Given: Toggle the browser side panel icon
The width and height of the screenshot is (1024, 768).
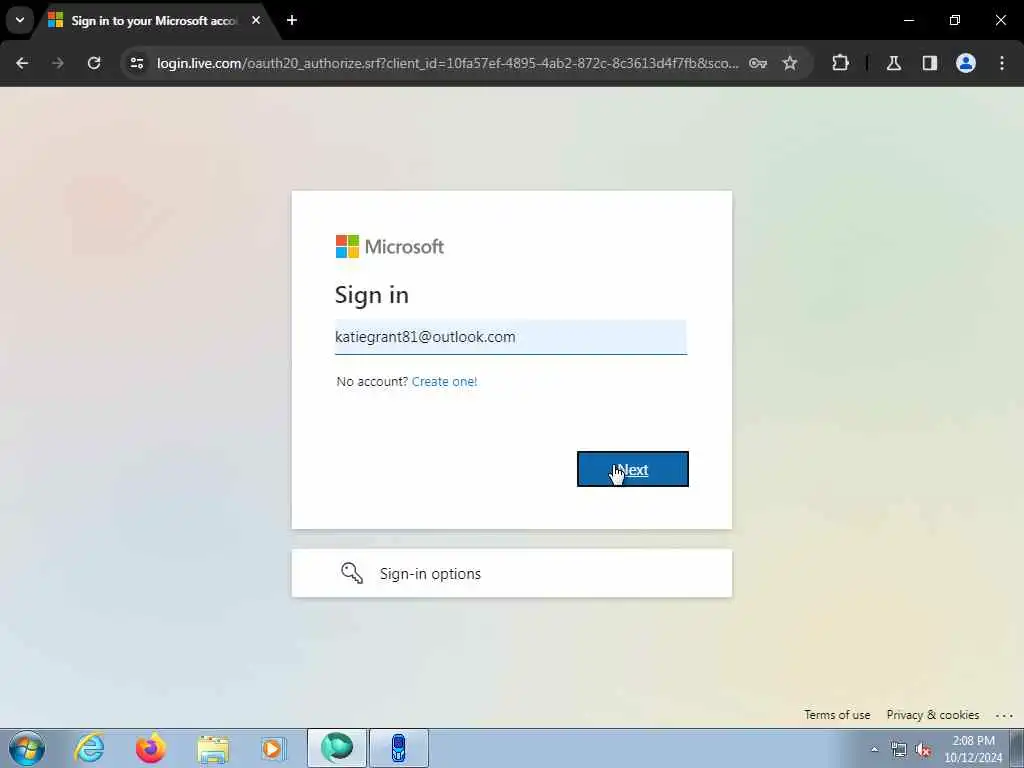Looking at the screenshot, I should [x=930, y=63].
